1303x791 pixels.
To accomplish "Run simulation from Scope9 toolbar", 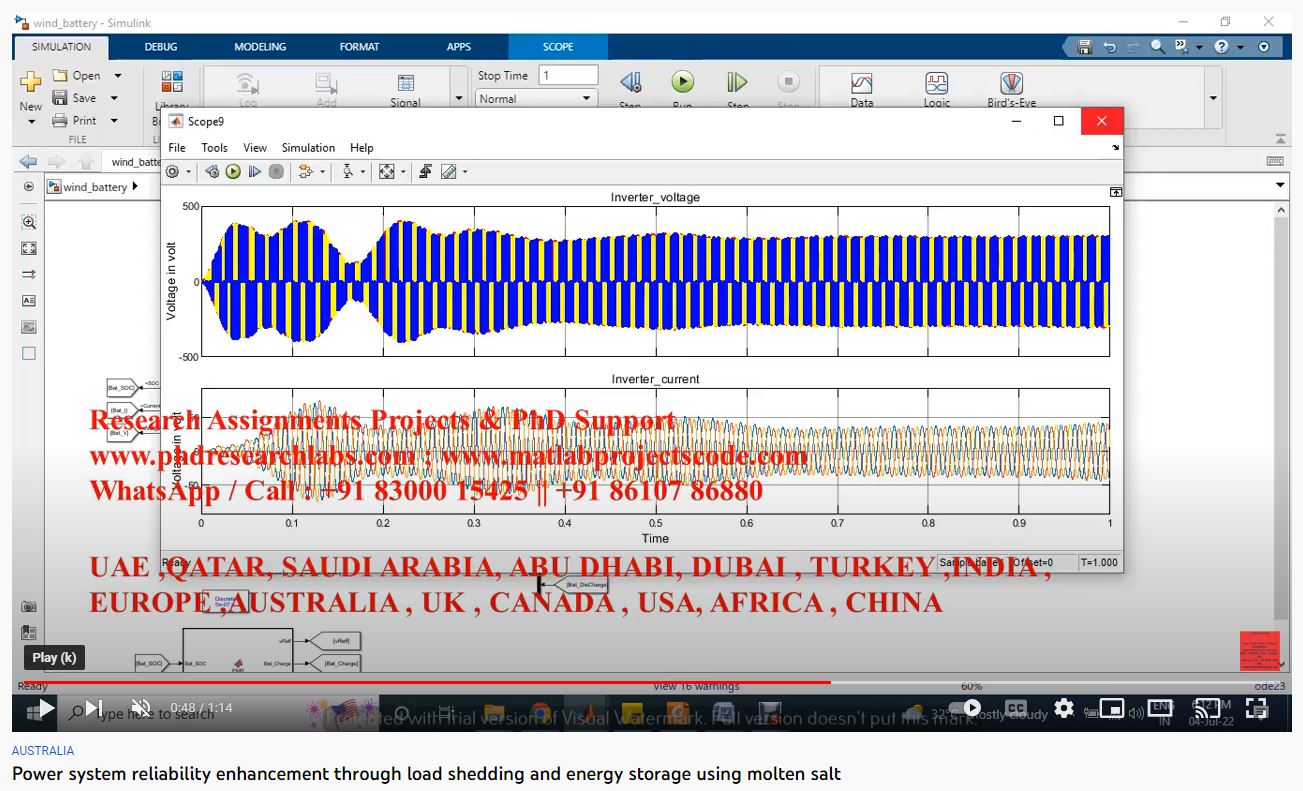I will point(233,172).
